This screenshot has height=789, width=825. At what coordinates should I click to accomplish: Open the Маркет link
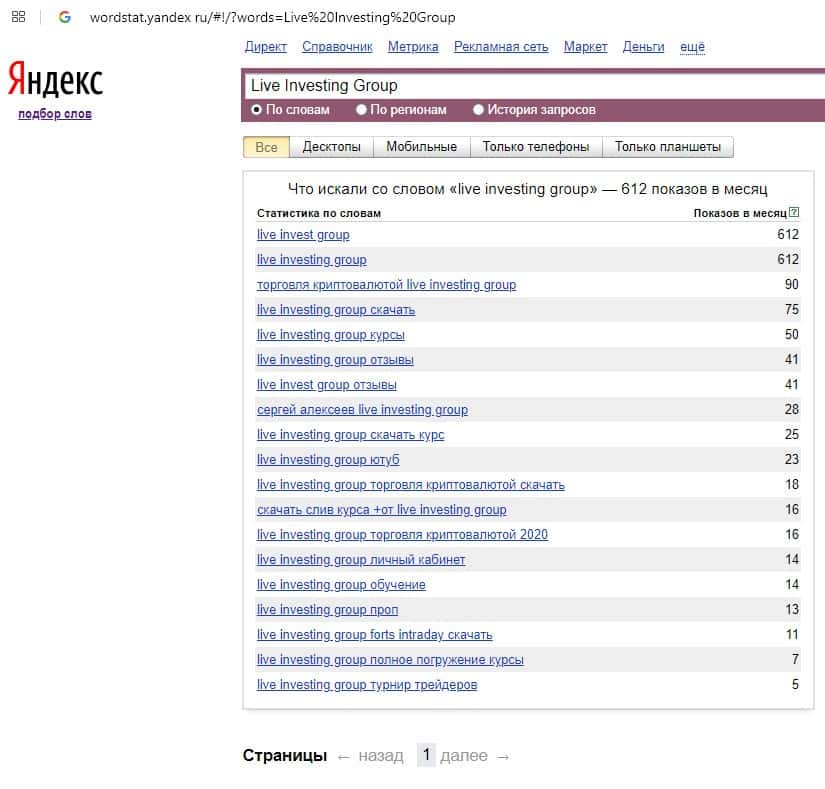click(586, 47)
